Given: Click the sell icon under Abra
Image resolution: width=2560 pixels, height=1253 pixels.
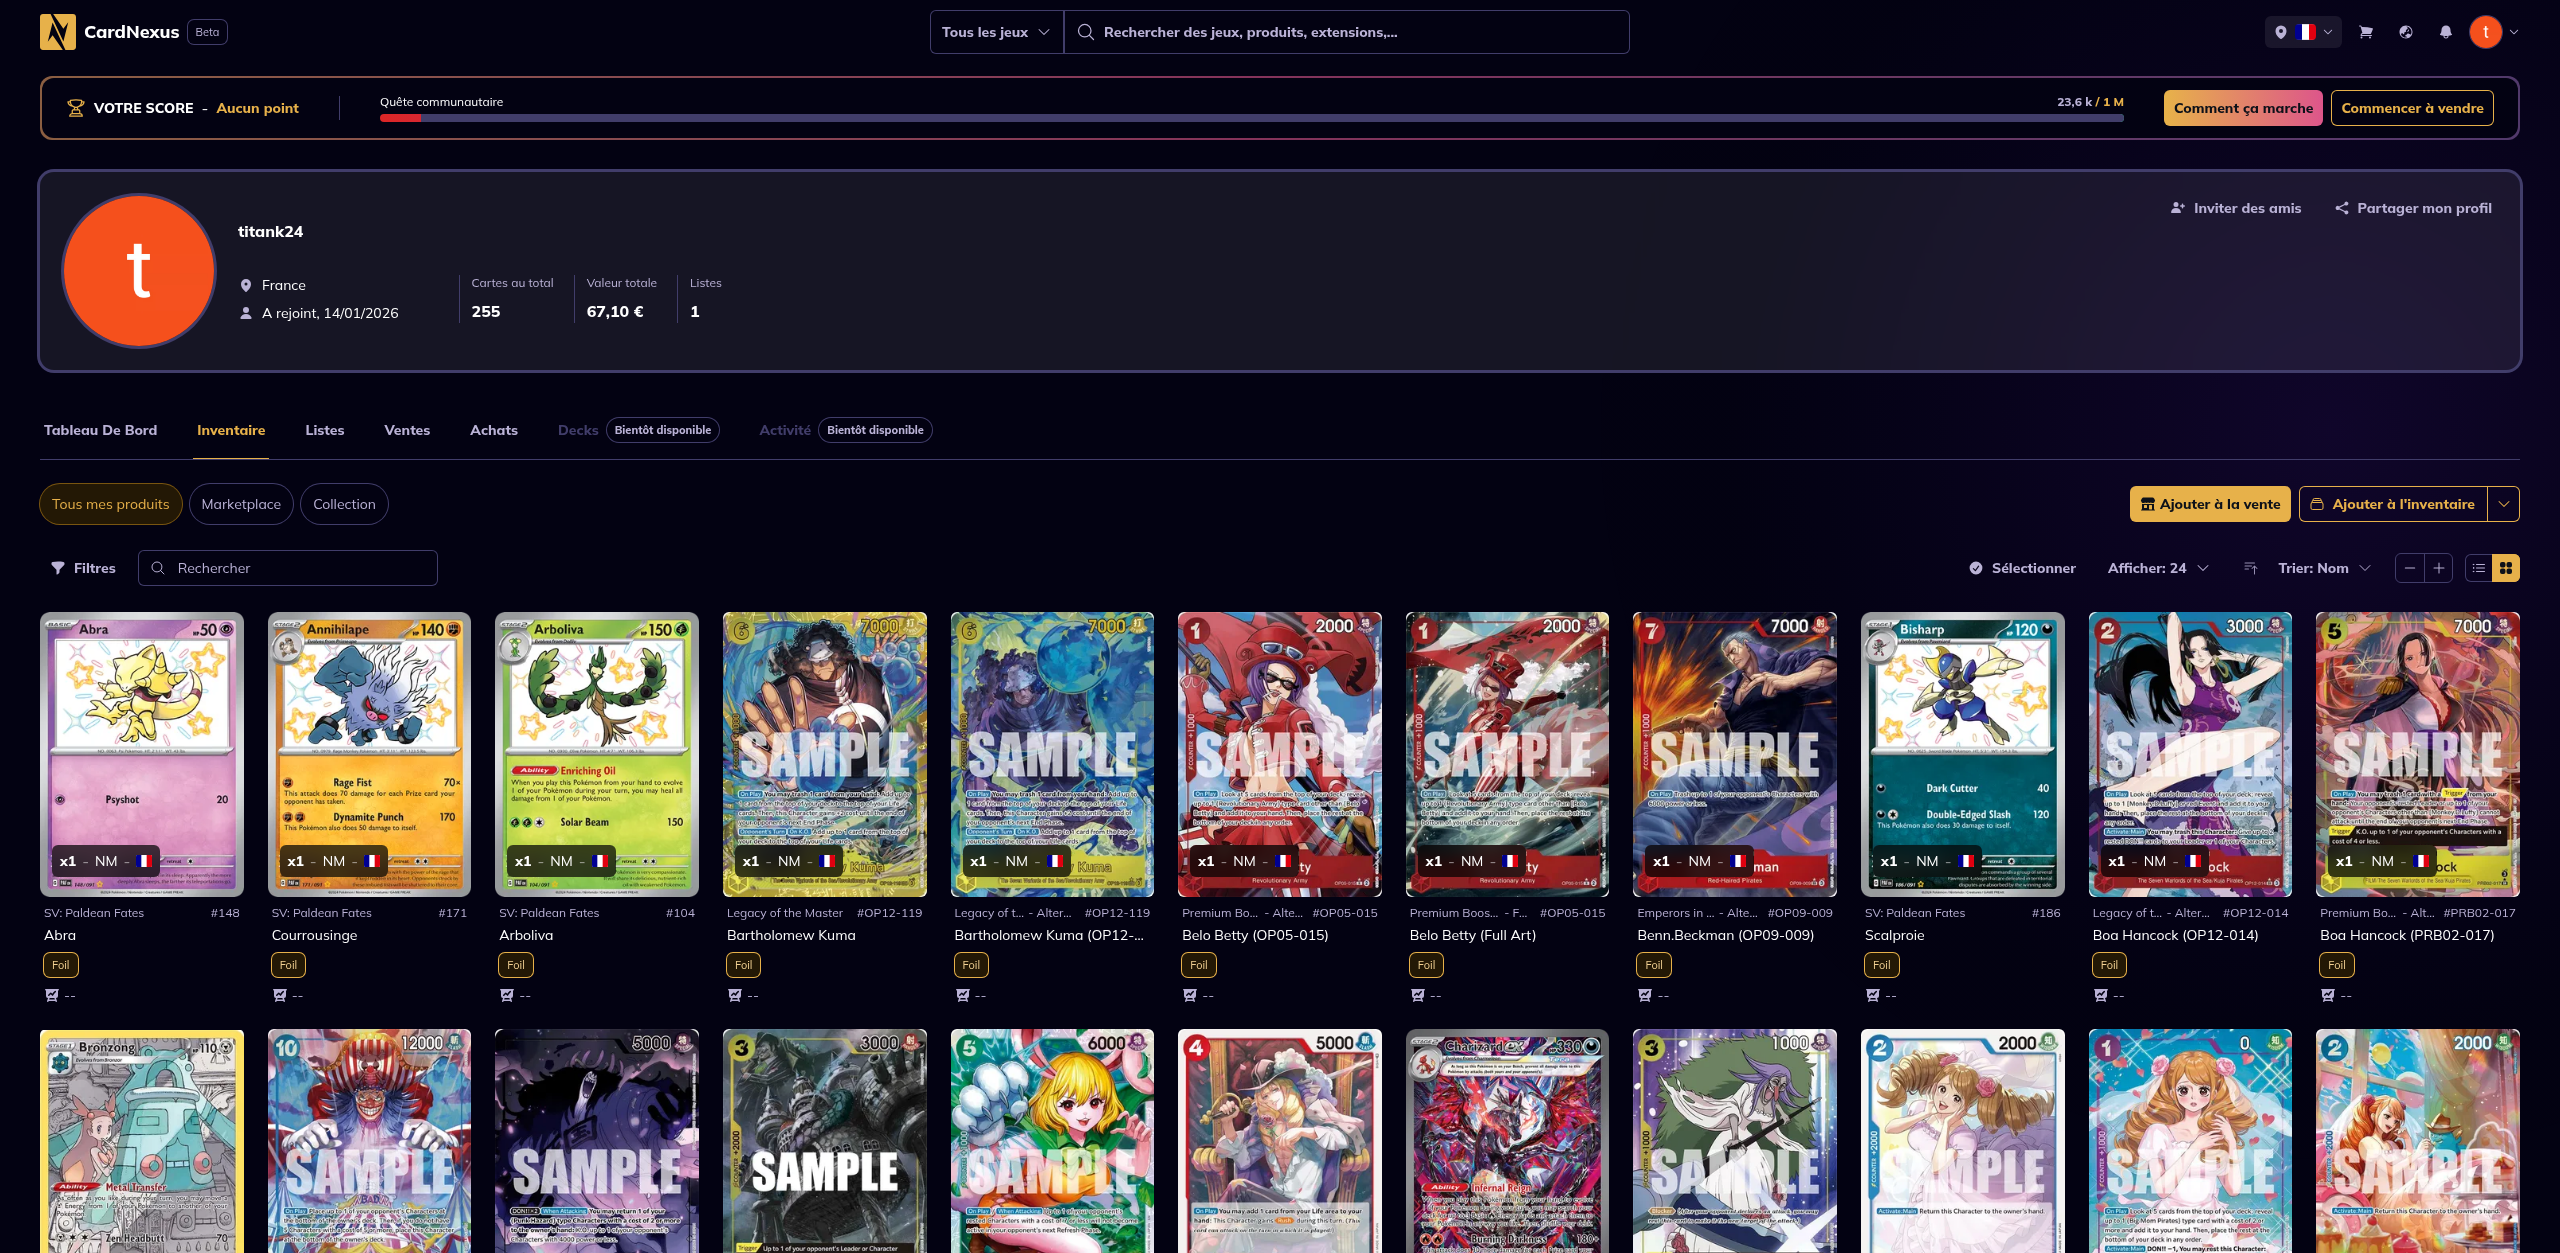Looking at the screenshot, I should click(x=53, y=995).
